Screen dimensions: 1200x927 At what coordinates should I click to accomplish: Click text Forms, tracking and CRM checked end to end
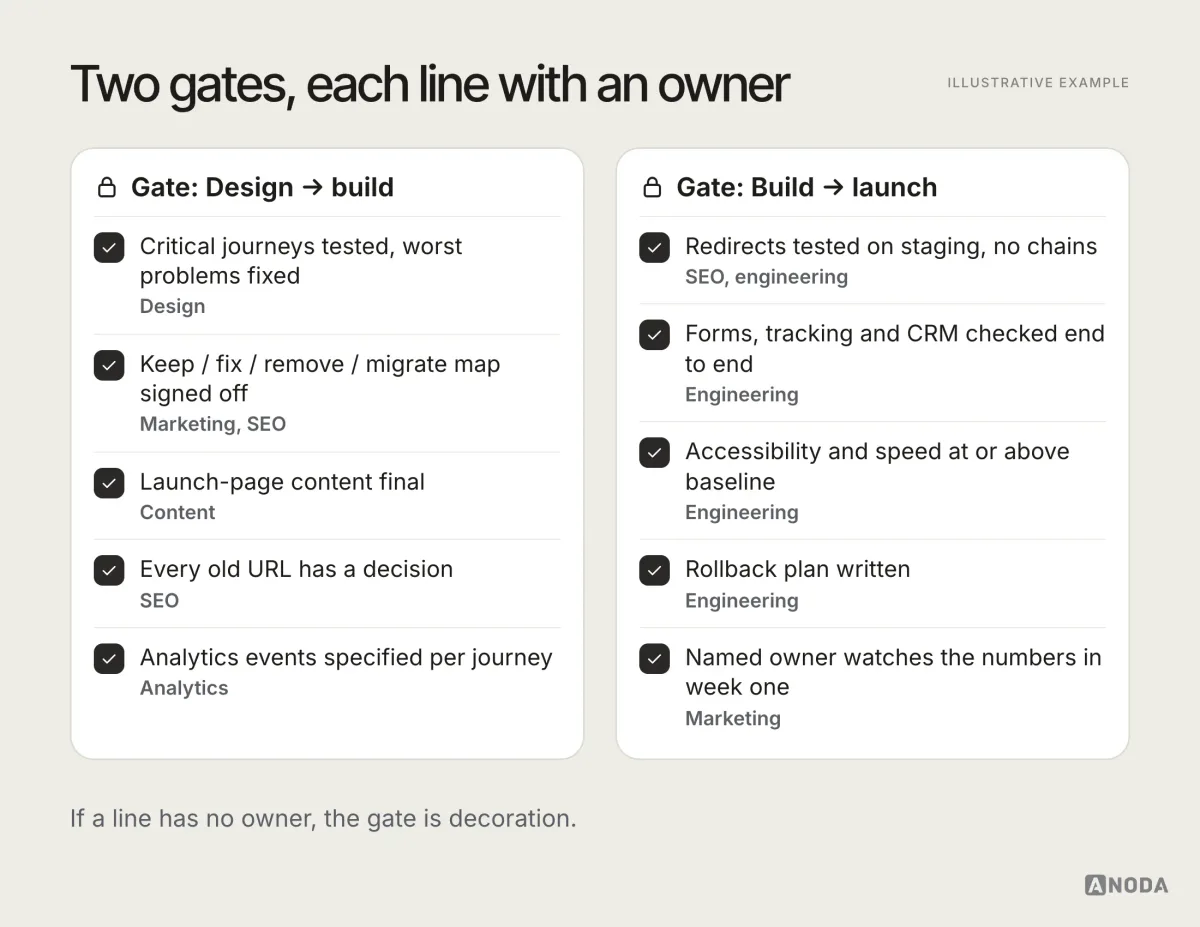pos(895,349)
